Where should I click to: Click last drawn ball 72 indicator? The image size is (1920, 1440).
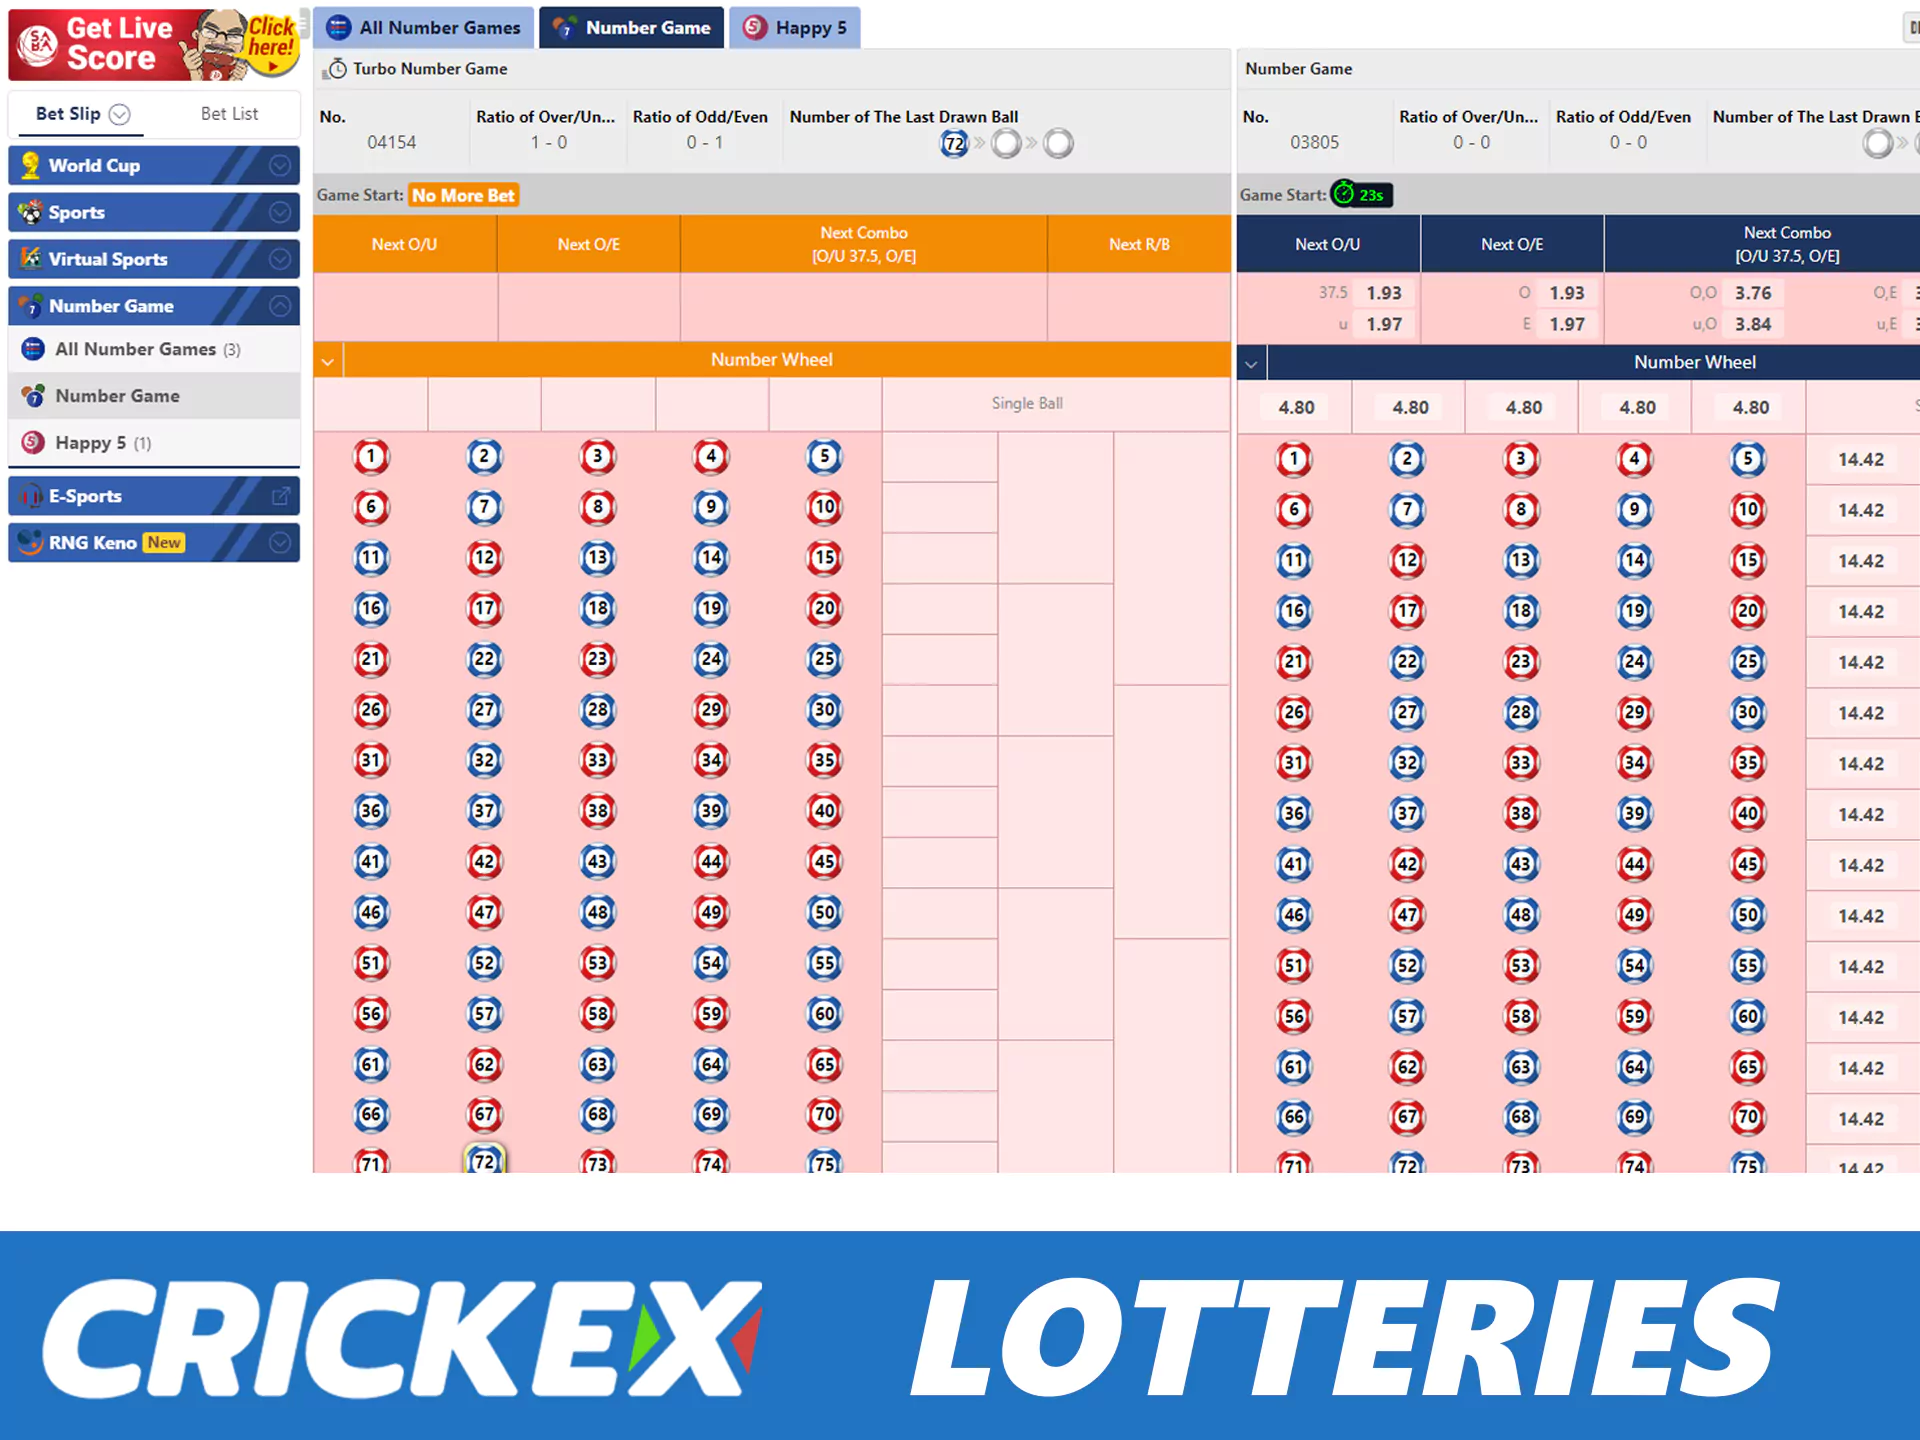click(955, 144)
